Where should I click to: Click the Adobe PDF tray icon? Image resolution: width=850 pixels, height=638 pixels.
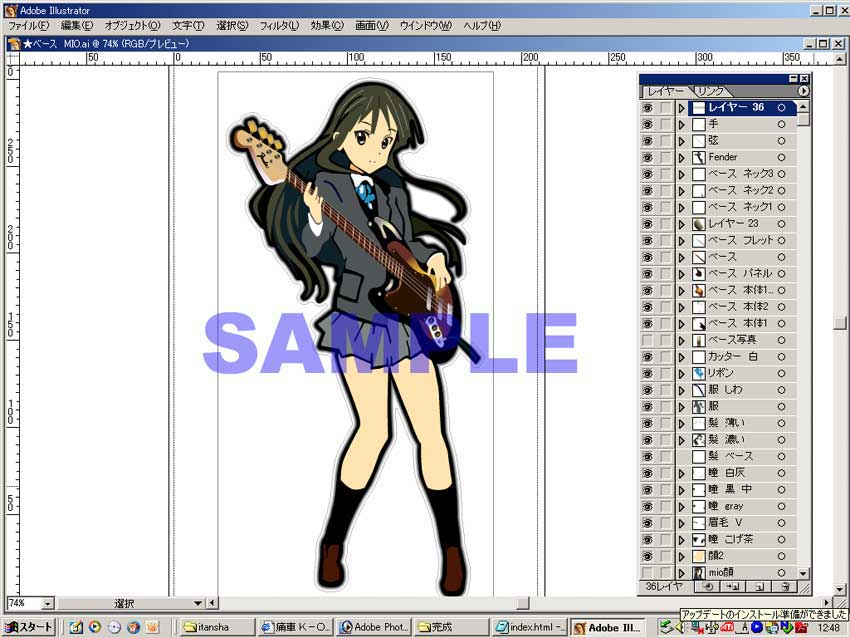pyautogui.click(x=802, y=628)
